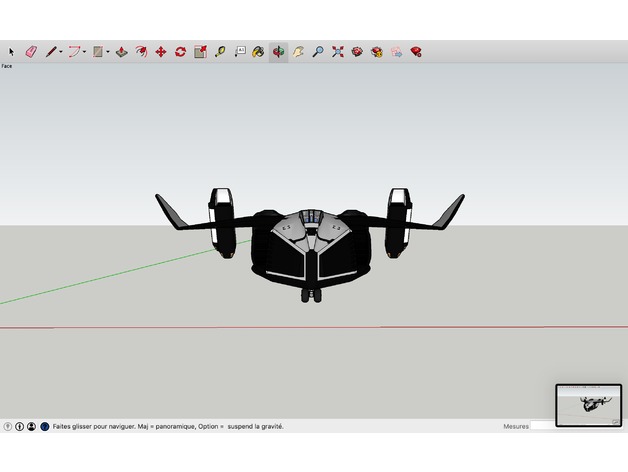Pick the Line pencil tool
Viewport: 628px width, 472px height.
[50, 52]
